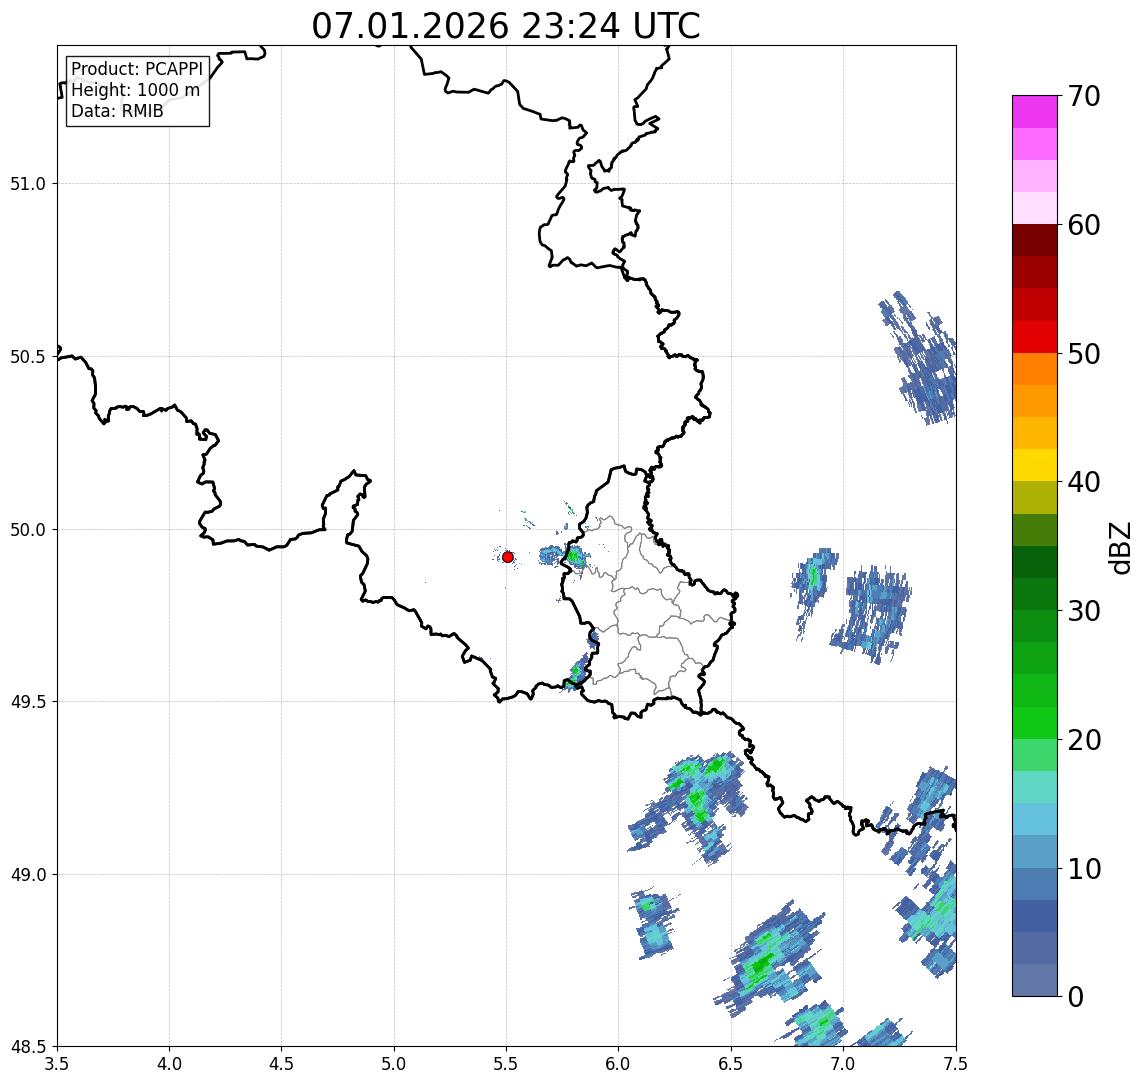Click the colorbar tick value 20
1145x1084 pixels.
1083,740
